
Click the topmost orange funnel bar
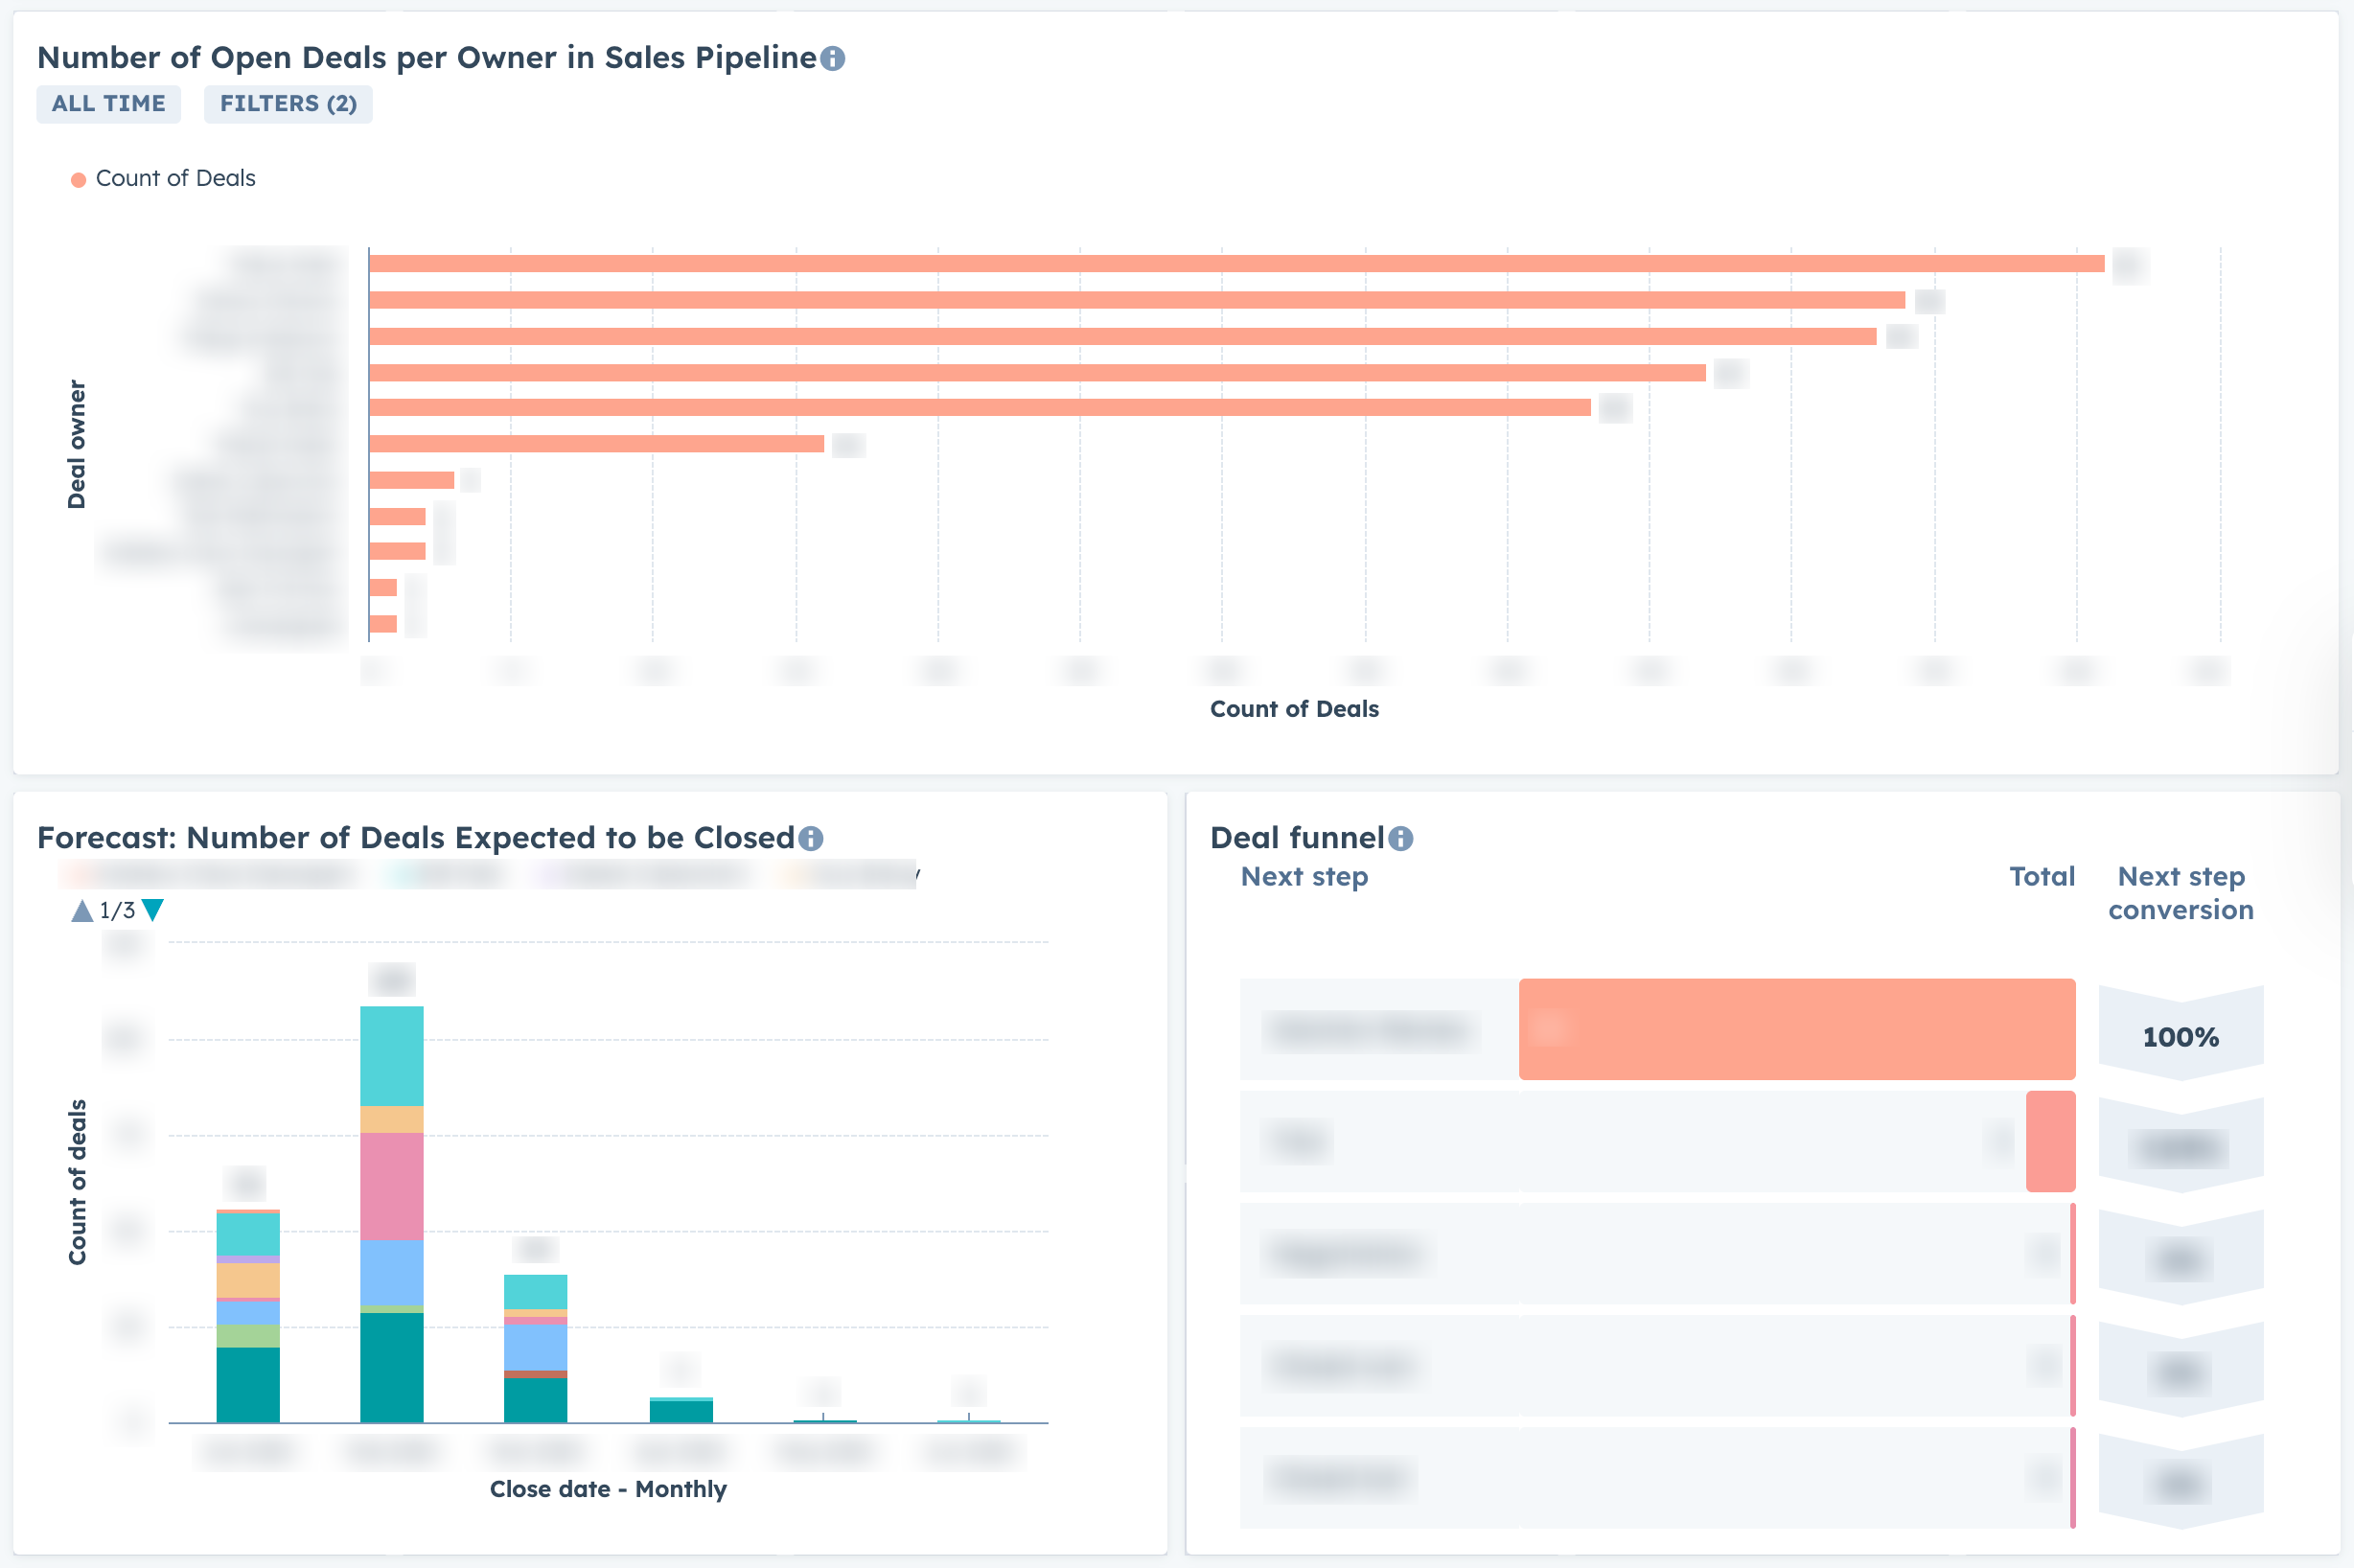click(x=1795, y=1030)
